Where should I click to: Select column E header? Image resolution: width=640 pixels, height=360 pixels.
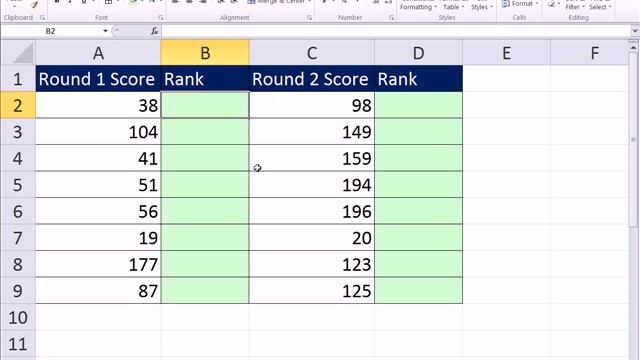click(x=507, y=53)
